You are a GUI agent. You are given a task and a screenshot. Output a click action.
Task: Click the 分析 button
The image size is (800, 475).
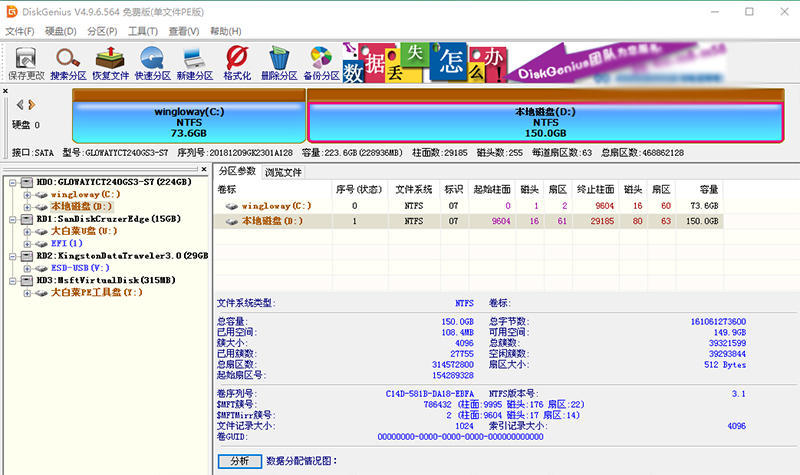point(239,461)
